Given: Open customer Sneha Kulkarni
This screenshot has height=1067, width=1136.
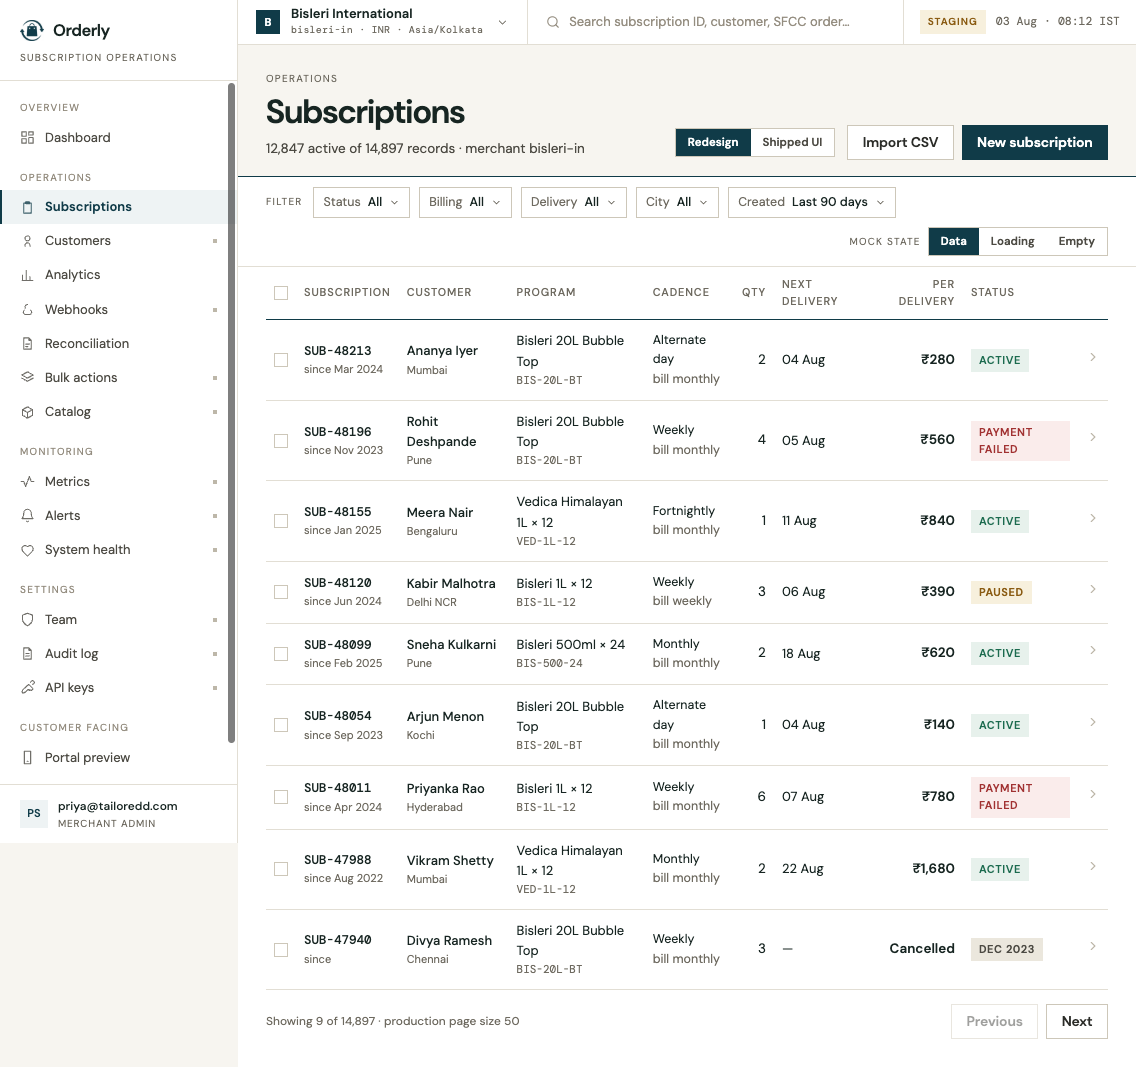Looking at the screenshot, I should [451, 645].
